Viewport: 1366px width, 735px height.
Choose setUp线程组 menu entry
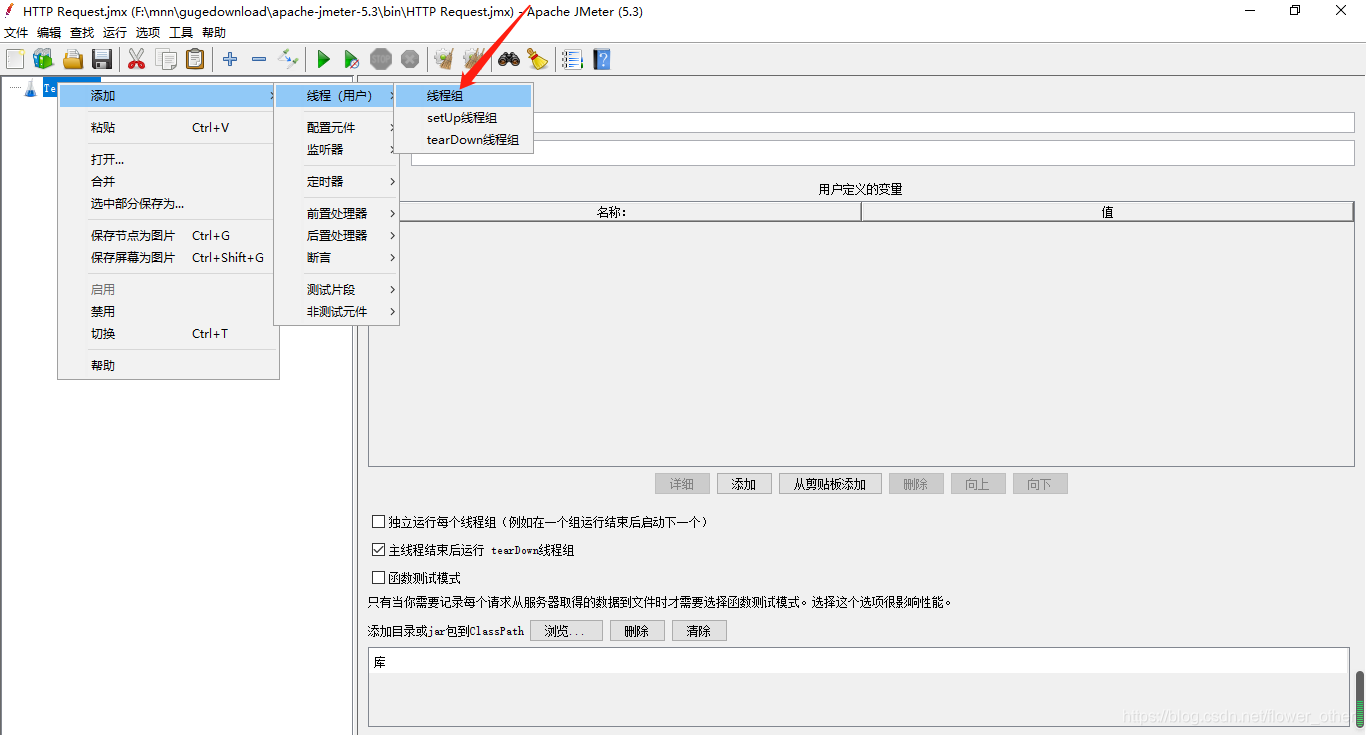click(x=464, y=118)
